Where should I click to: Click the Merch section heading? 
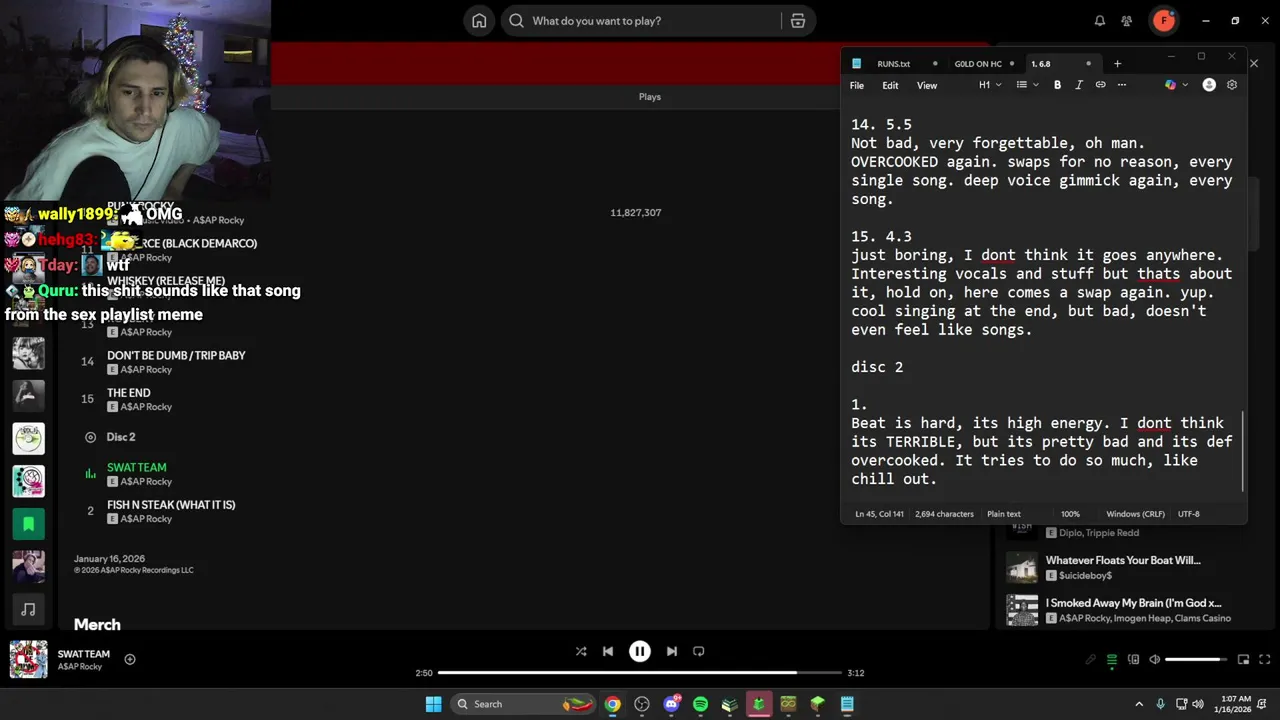coord(97,624)
